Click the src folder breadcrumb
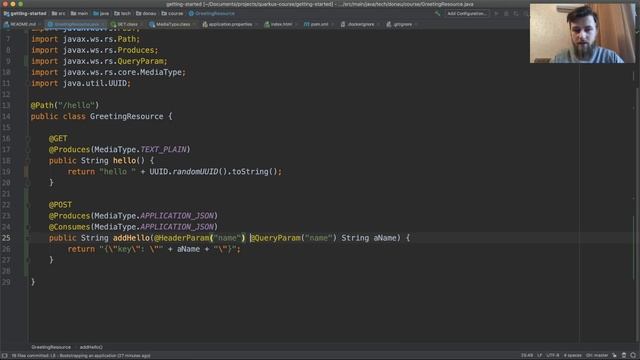Image resolution: width=640 pixels, height=360 pixels. click(x=58, y=13)
